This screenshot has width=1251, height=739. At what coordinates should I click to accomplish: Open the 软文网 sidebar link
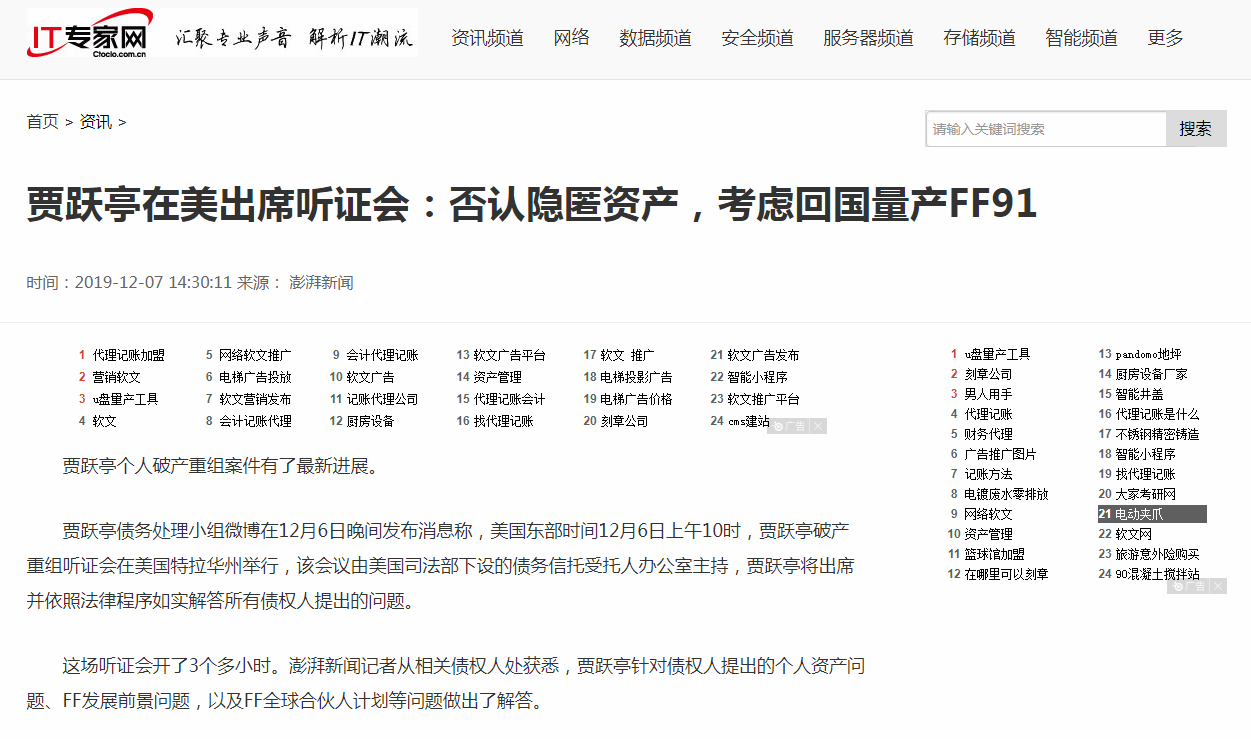pos(1133,534)
